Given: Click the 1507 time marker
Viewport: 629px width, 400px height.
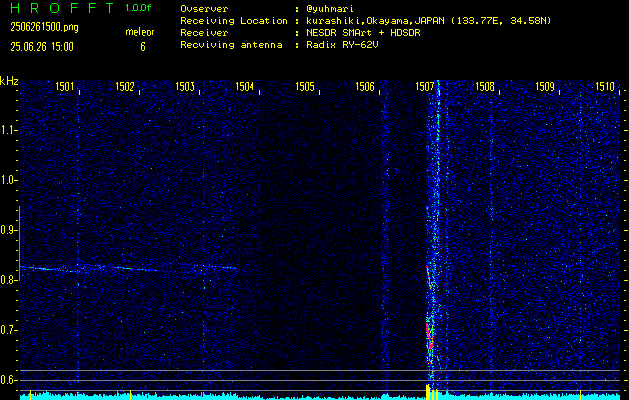Looking at the screenshot, I should coord(425,86).
